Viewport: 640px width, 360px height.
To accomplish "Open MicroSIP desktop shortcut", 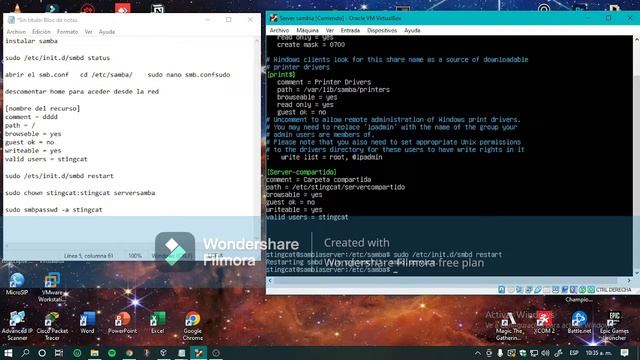I will pos(17,284).
